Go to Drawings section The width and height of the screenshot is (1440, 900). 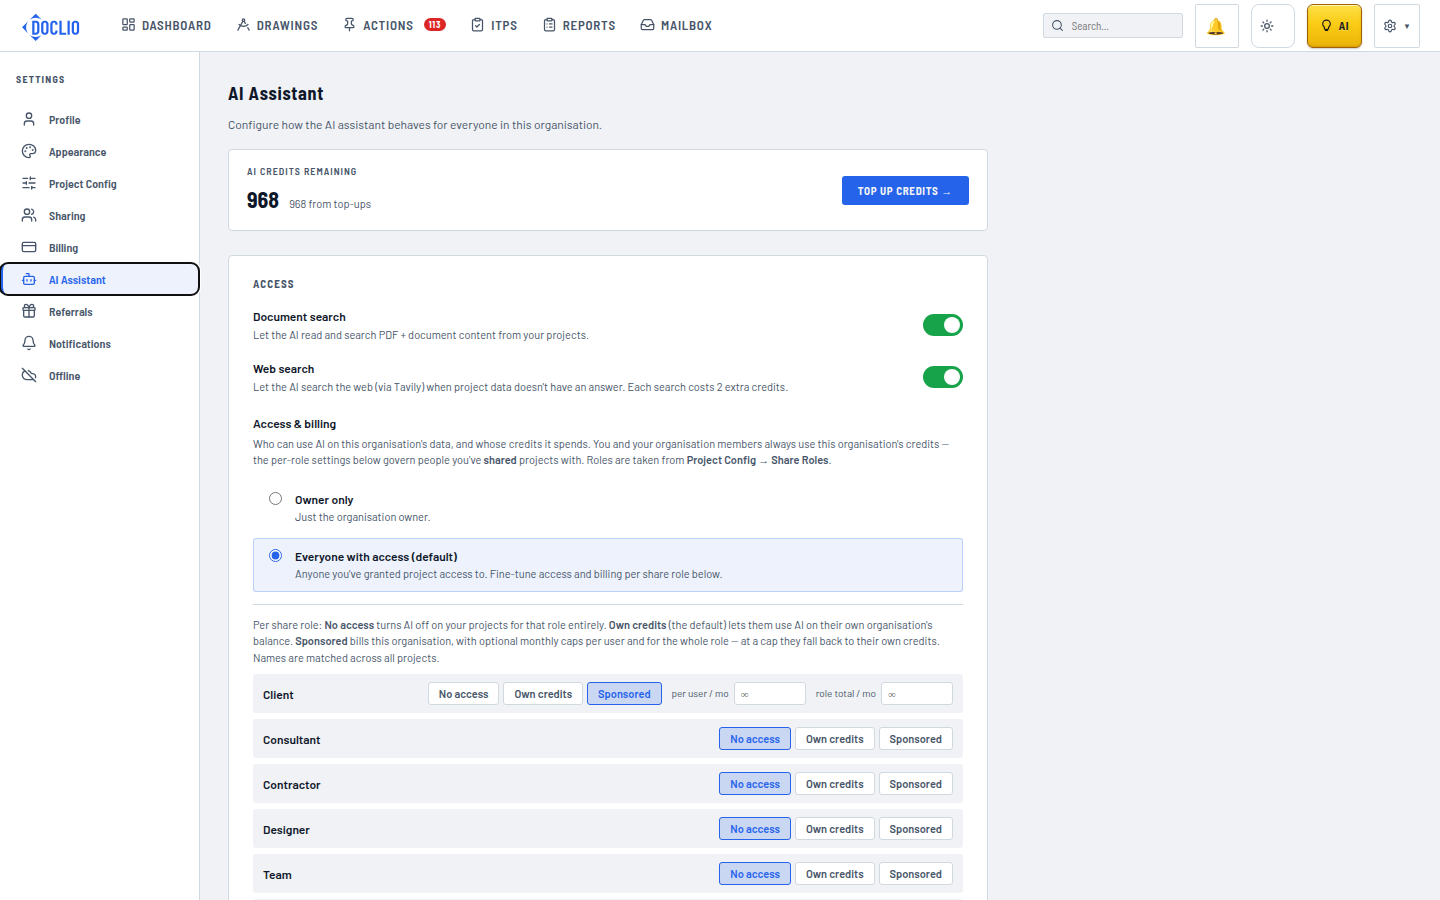[277, 25]
